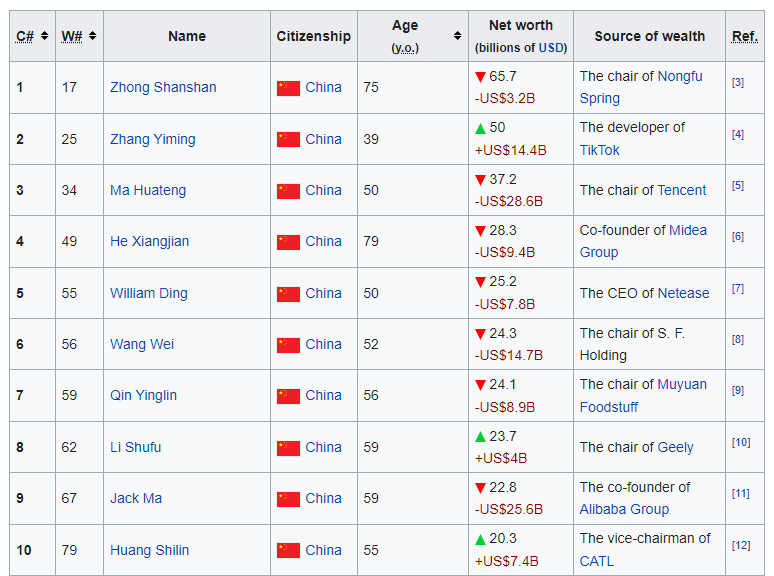Viewport: 774px width, 576px height.
Task: Click China flag in Jack Ma row
Action: click(x=288, y=499)
